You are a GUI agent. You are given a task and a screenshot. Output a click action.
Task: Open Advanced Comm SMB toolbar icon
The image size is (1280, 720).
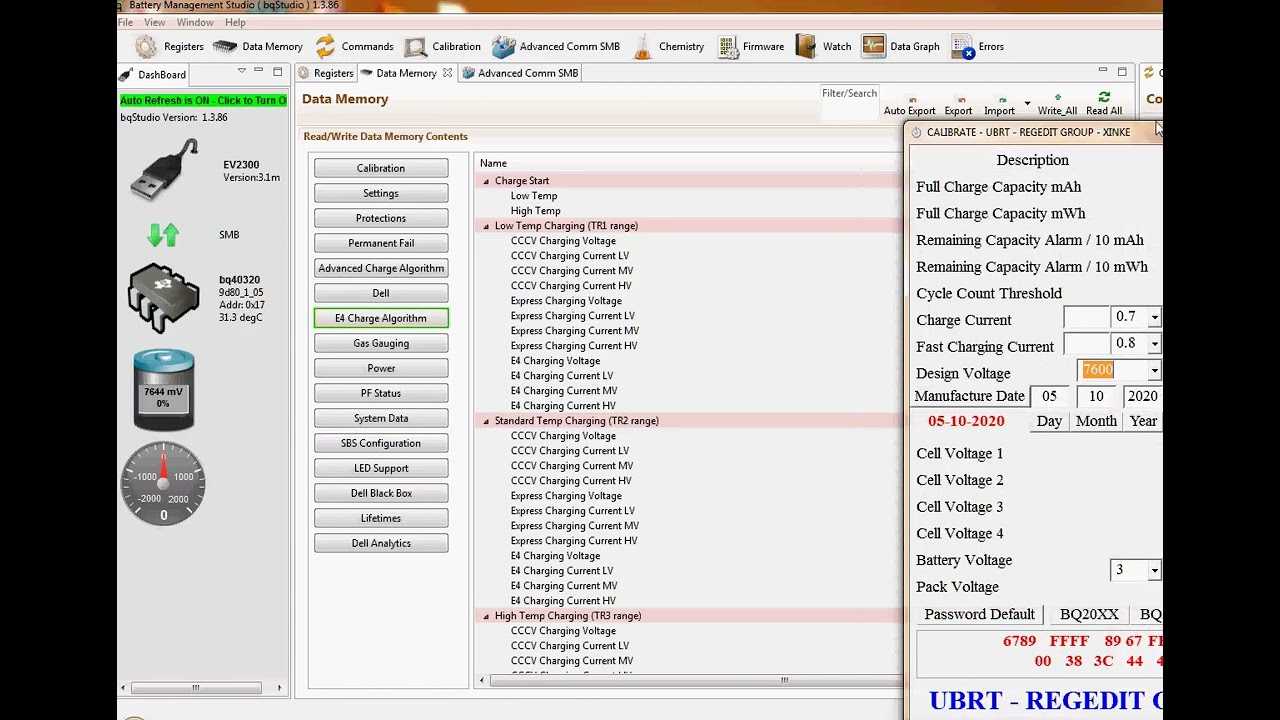(503, 46)
